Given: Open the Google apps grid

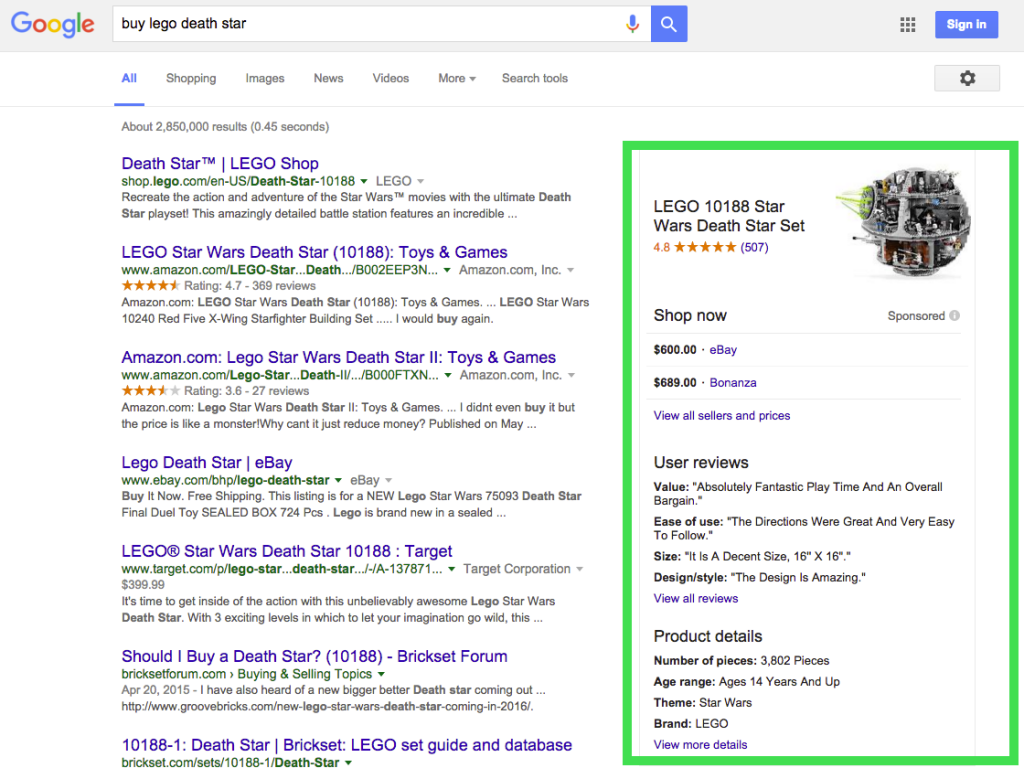Looking at the screenshot, I should coord(908,25).
